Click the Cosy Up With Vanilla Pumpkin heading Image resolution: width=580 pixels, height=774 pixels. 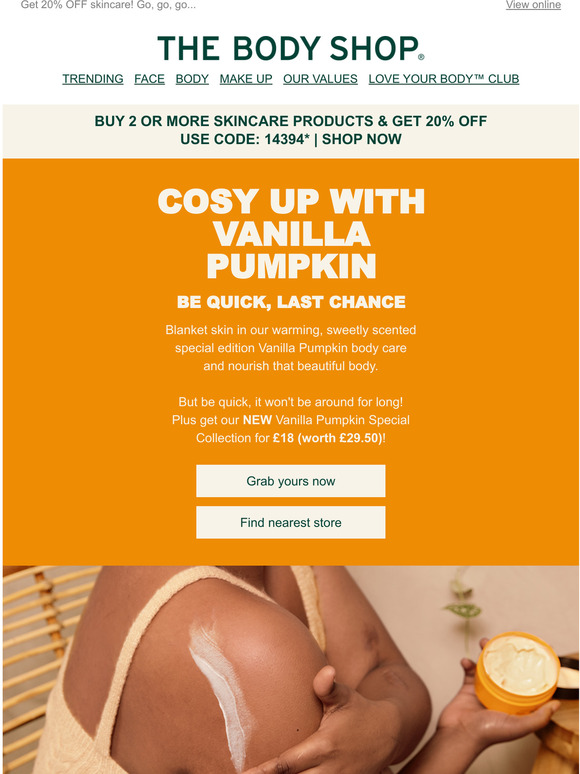tap(291, 233)
